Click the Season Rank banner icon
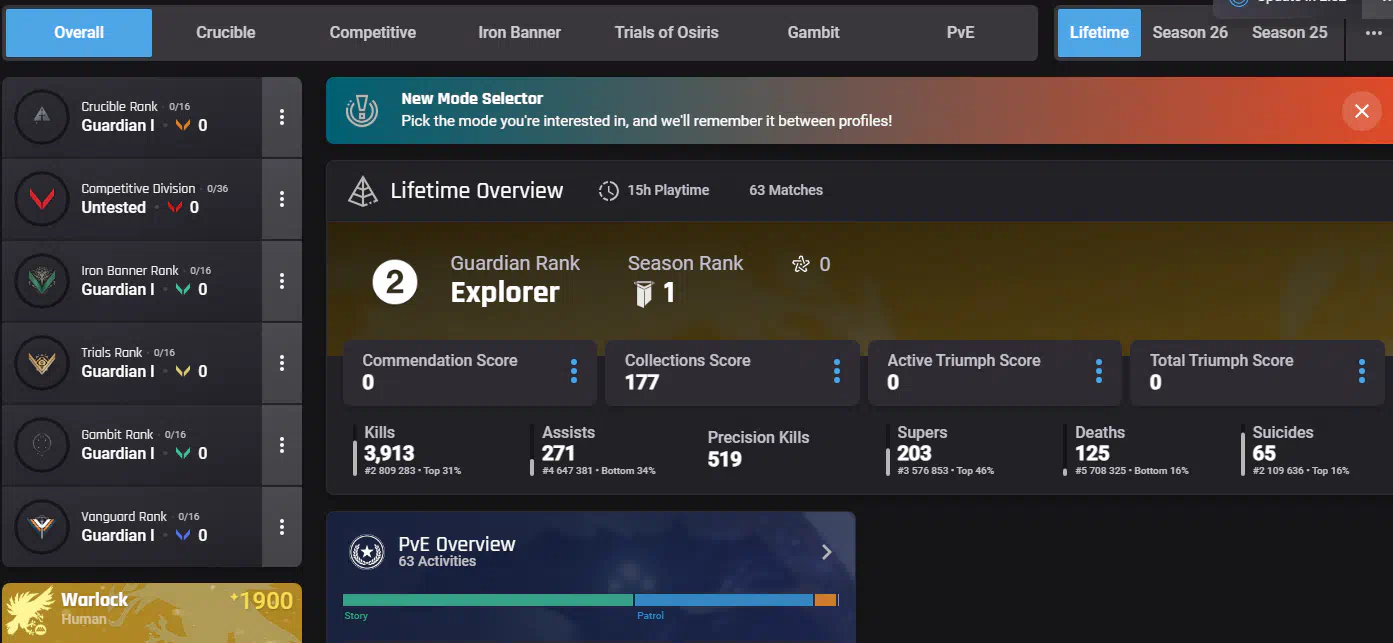The height and width of the screenshot is (643, 1393). pyautogui.click(x=645, y=294)
